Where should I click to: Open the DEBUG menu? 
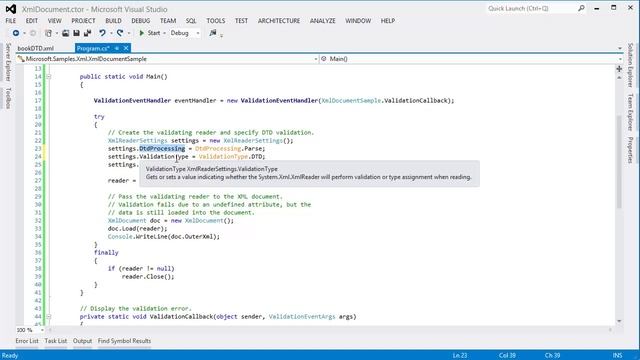140,21
